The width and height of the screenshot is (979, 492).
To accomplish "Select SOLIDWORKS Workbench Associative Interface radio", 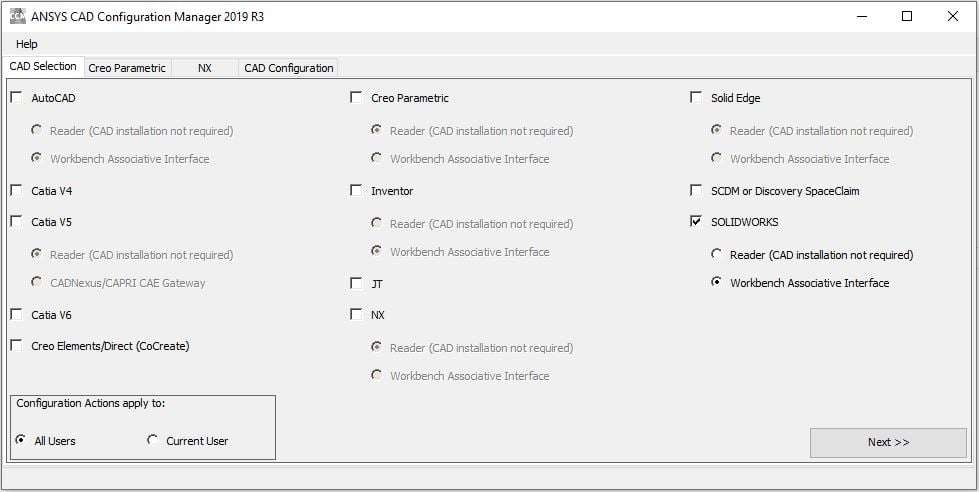I will [x=716, y=282].
